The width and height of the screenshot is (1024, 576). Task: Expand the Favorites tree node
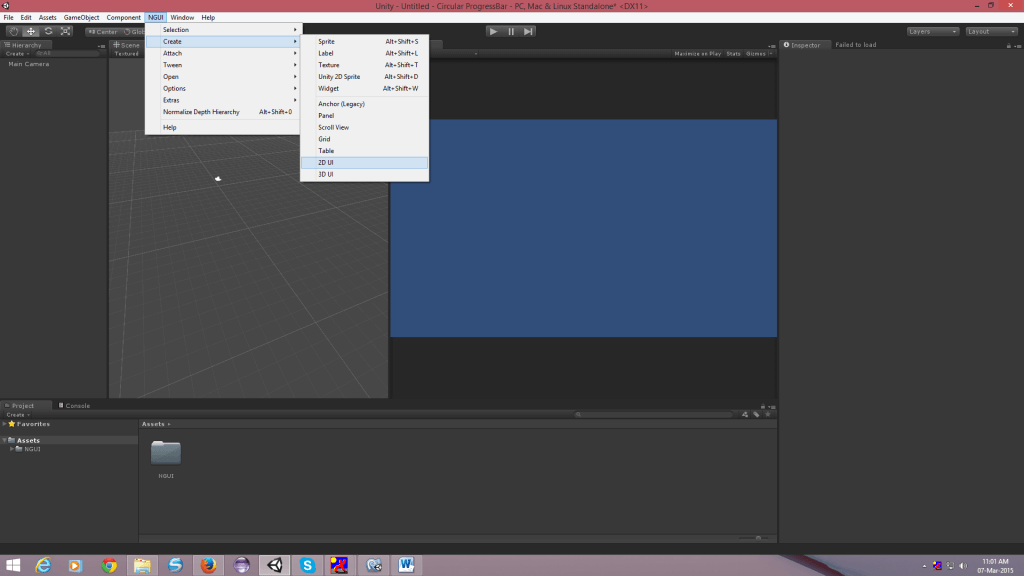click(x=5, y=424)
